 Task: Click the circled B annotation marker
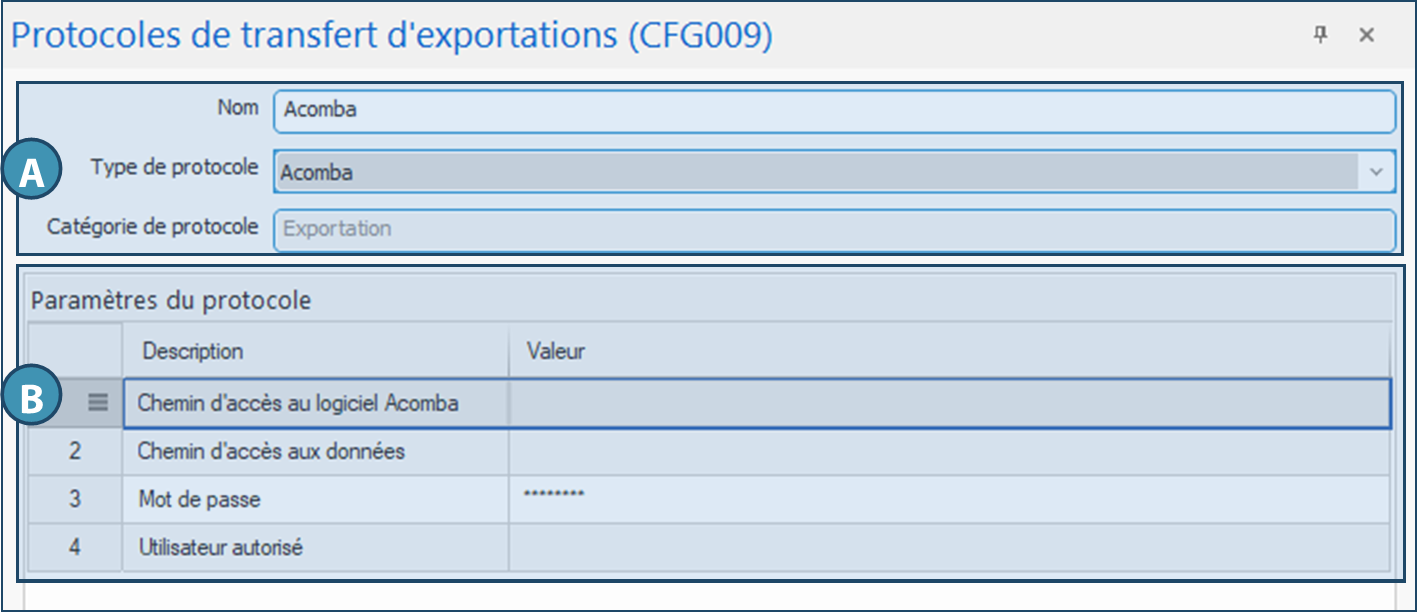[x=33, y=400]
